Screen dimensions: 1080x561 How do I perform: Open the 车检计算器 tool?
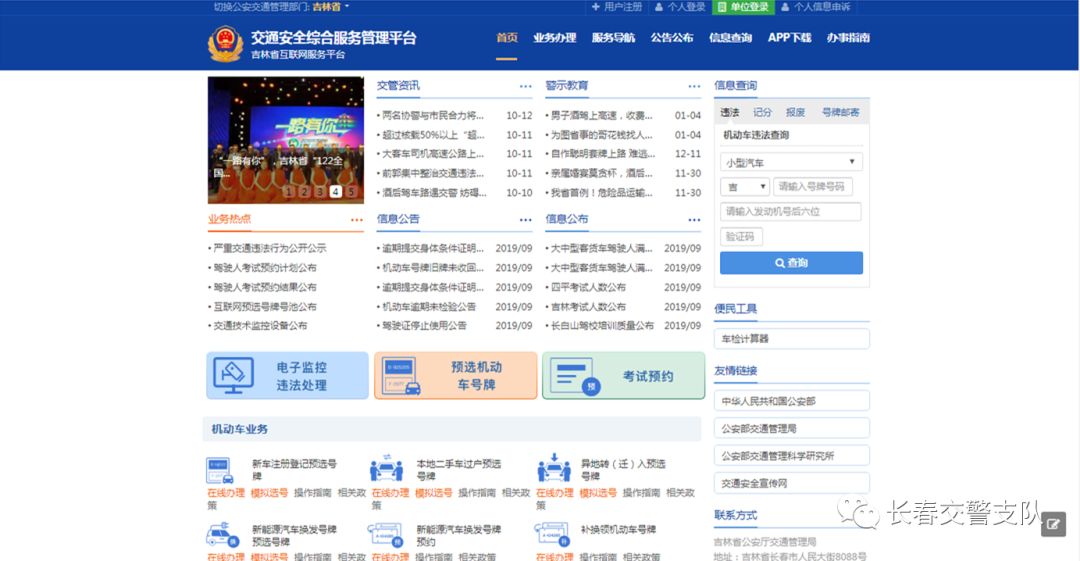[x=791, y=338]
